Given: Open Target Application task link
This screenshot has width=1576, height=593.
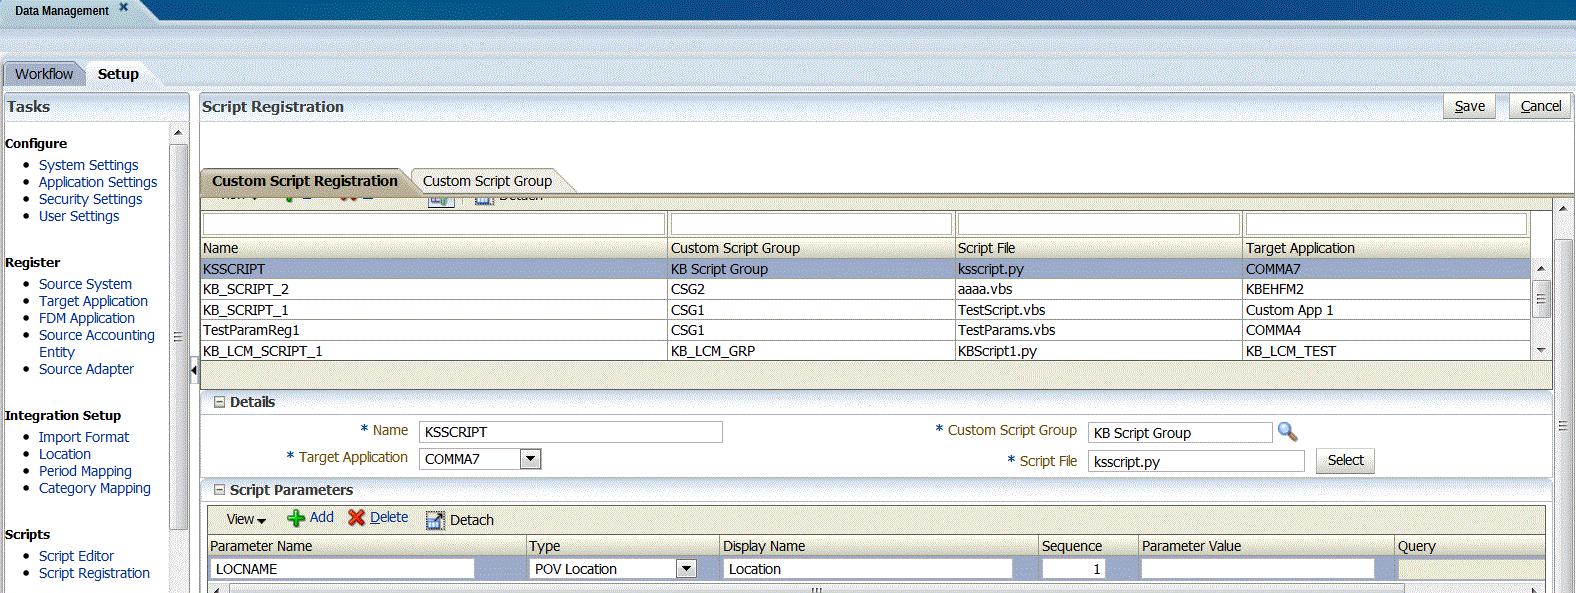Looking at the screenshot, I should (x=93, y=301).
